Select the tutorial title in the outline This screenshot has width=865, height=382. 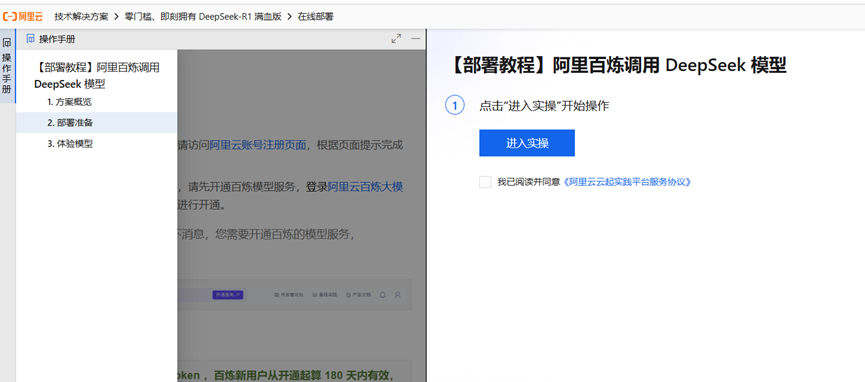(97, 76)
